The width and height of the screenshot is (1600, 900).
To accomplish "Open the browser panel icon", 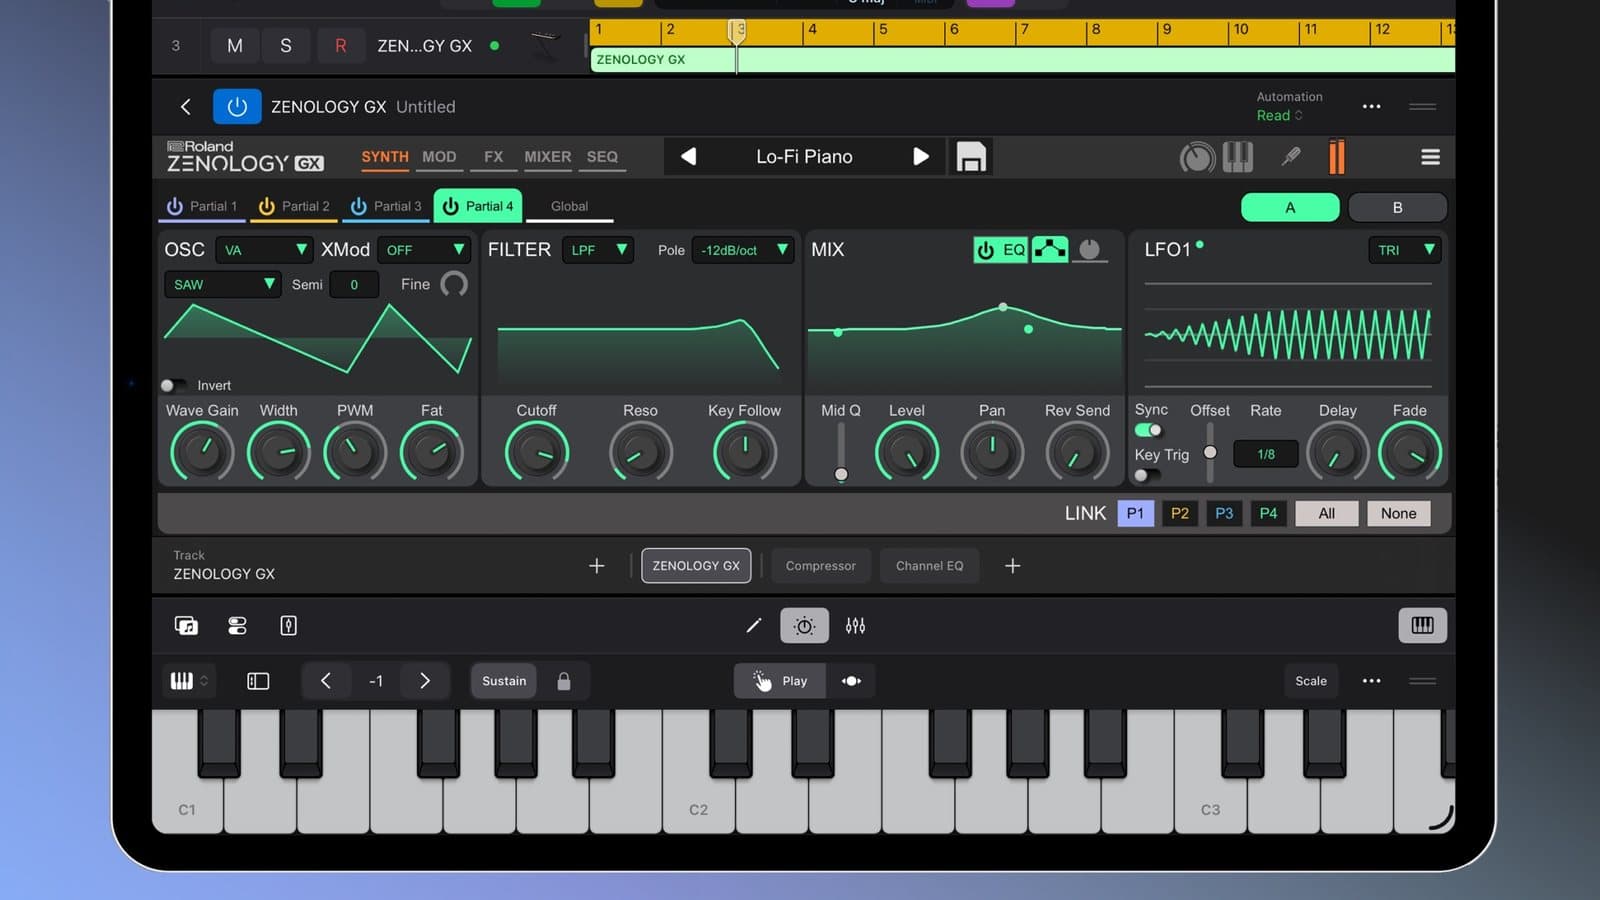I will 186,626.
